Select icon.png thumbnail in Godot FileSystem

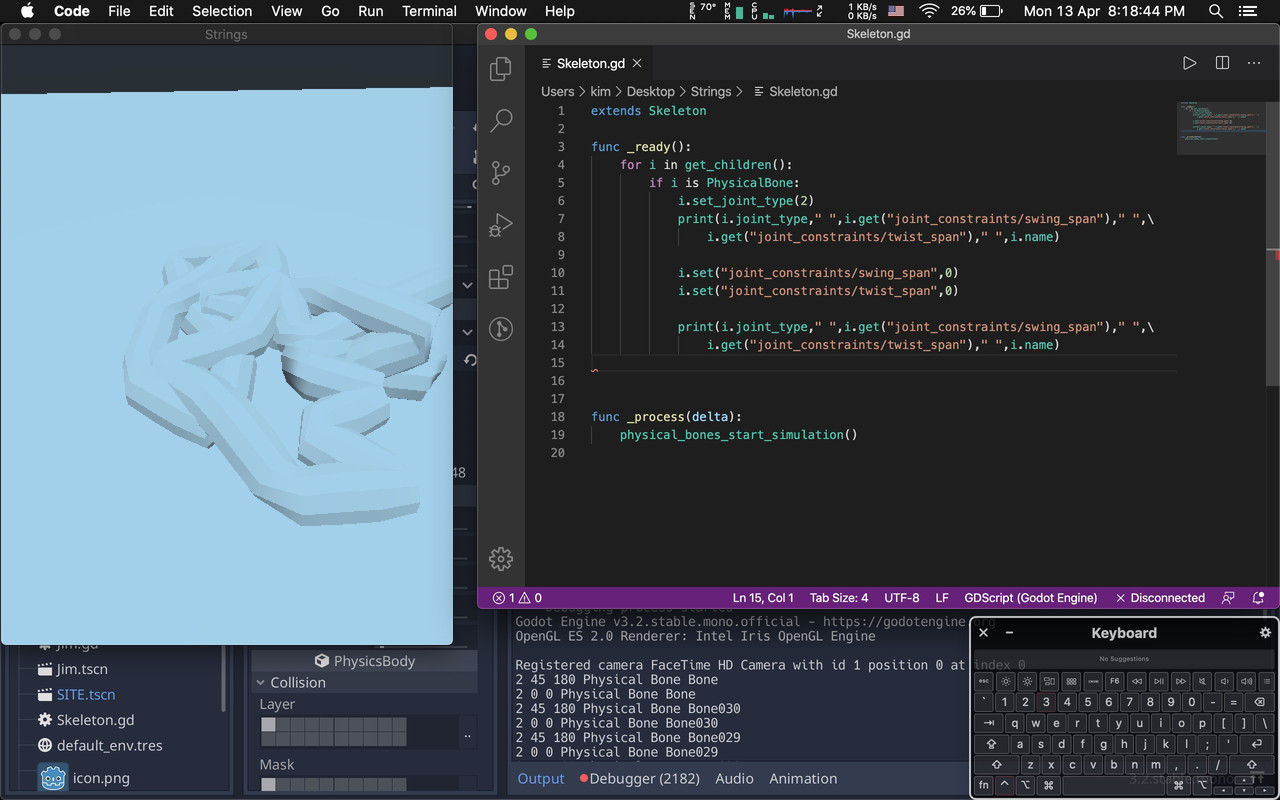pyautogui.click(x=53, y=777)
